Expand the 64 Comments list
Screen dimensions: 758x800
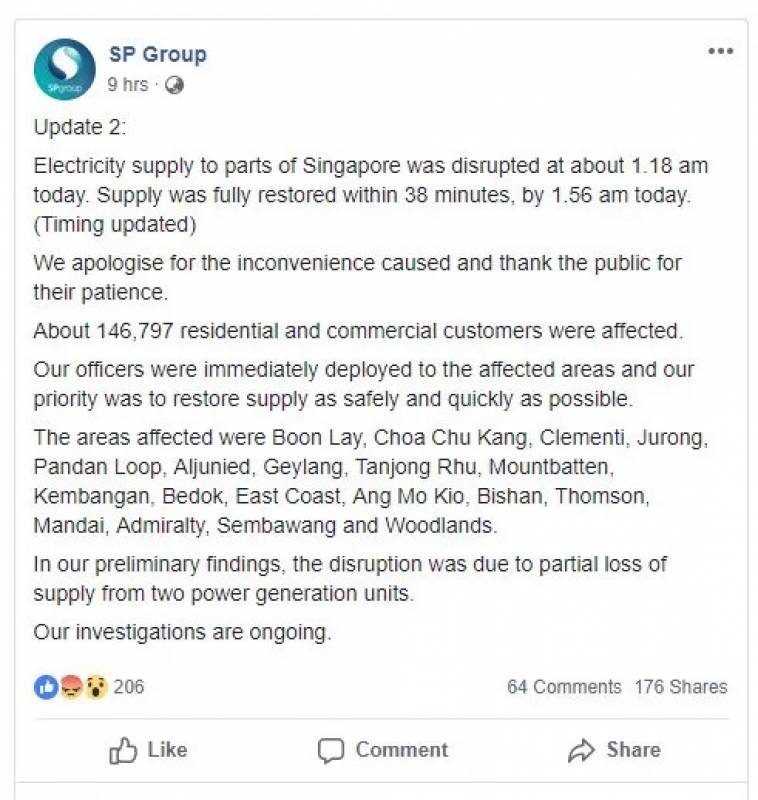click(564, 687)
